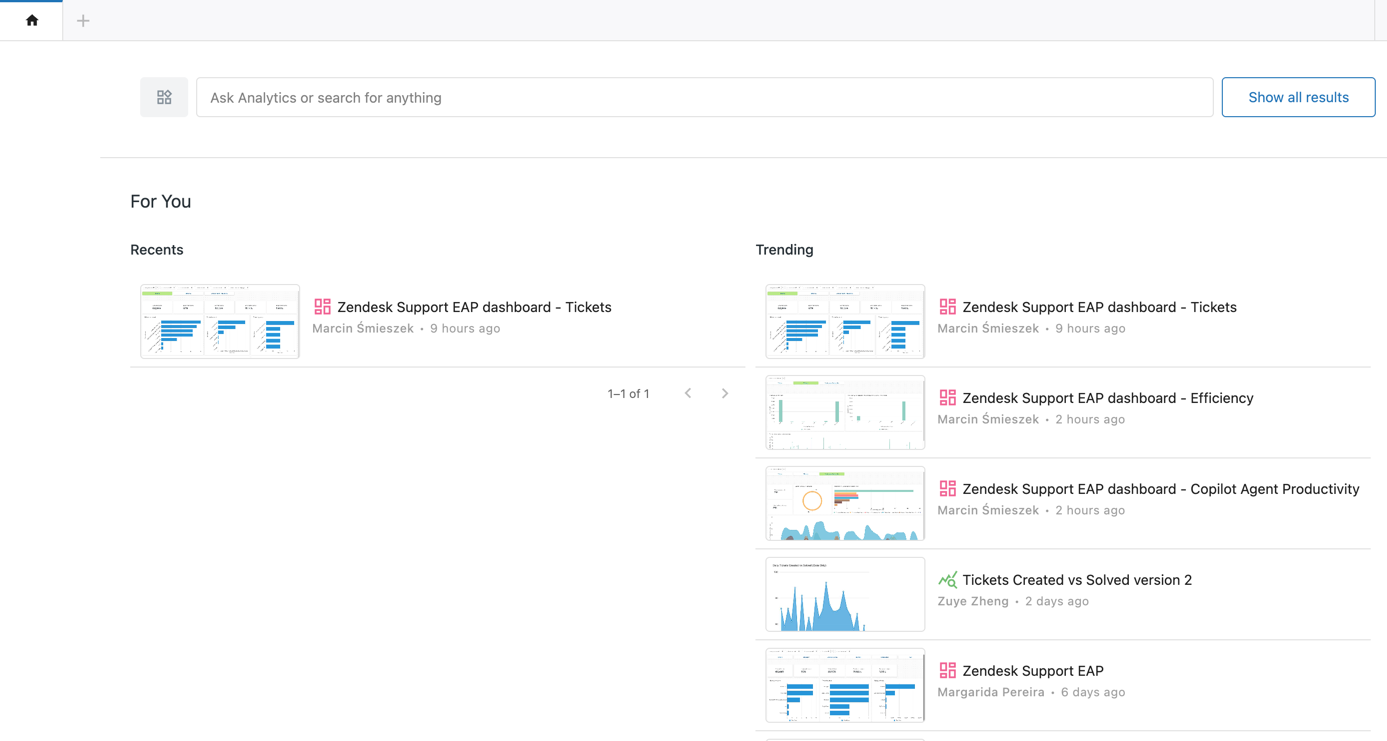Open the Efficiency dashboard thumbnail
The width and height of the screenshot is (1387, 741).
pyautogui.click(x=845, y=413)
